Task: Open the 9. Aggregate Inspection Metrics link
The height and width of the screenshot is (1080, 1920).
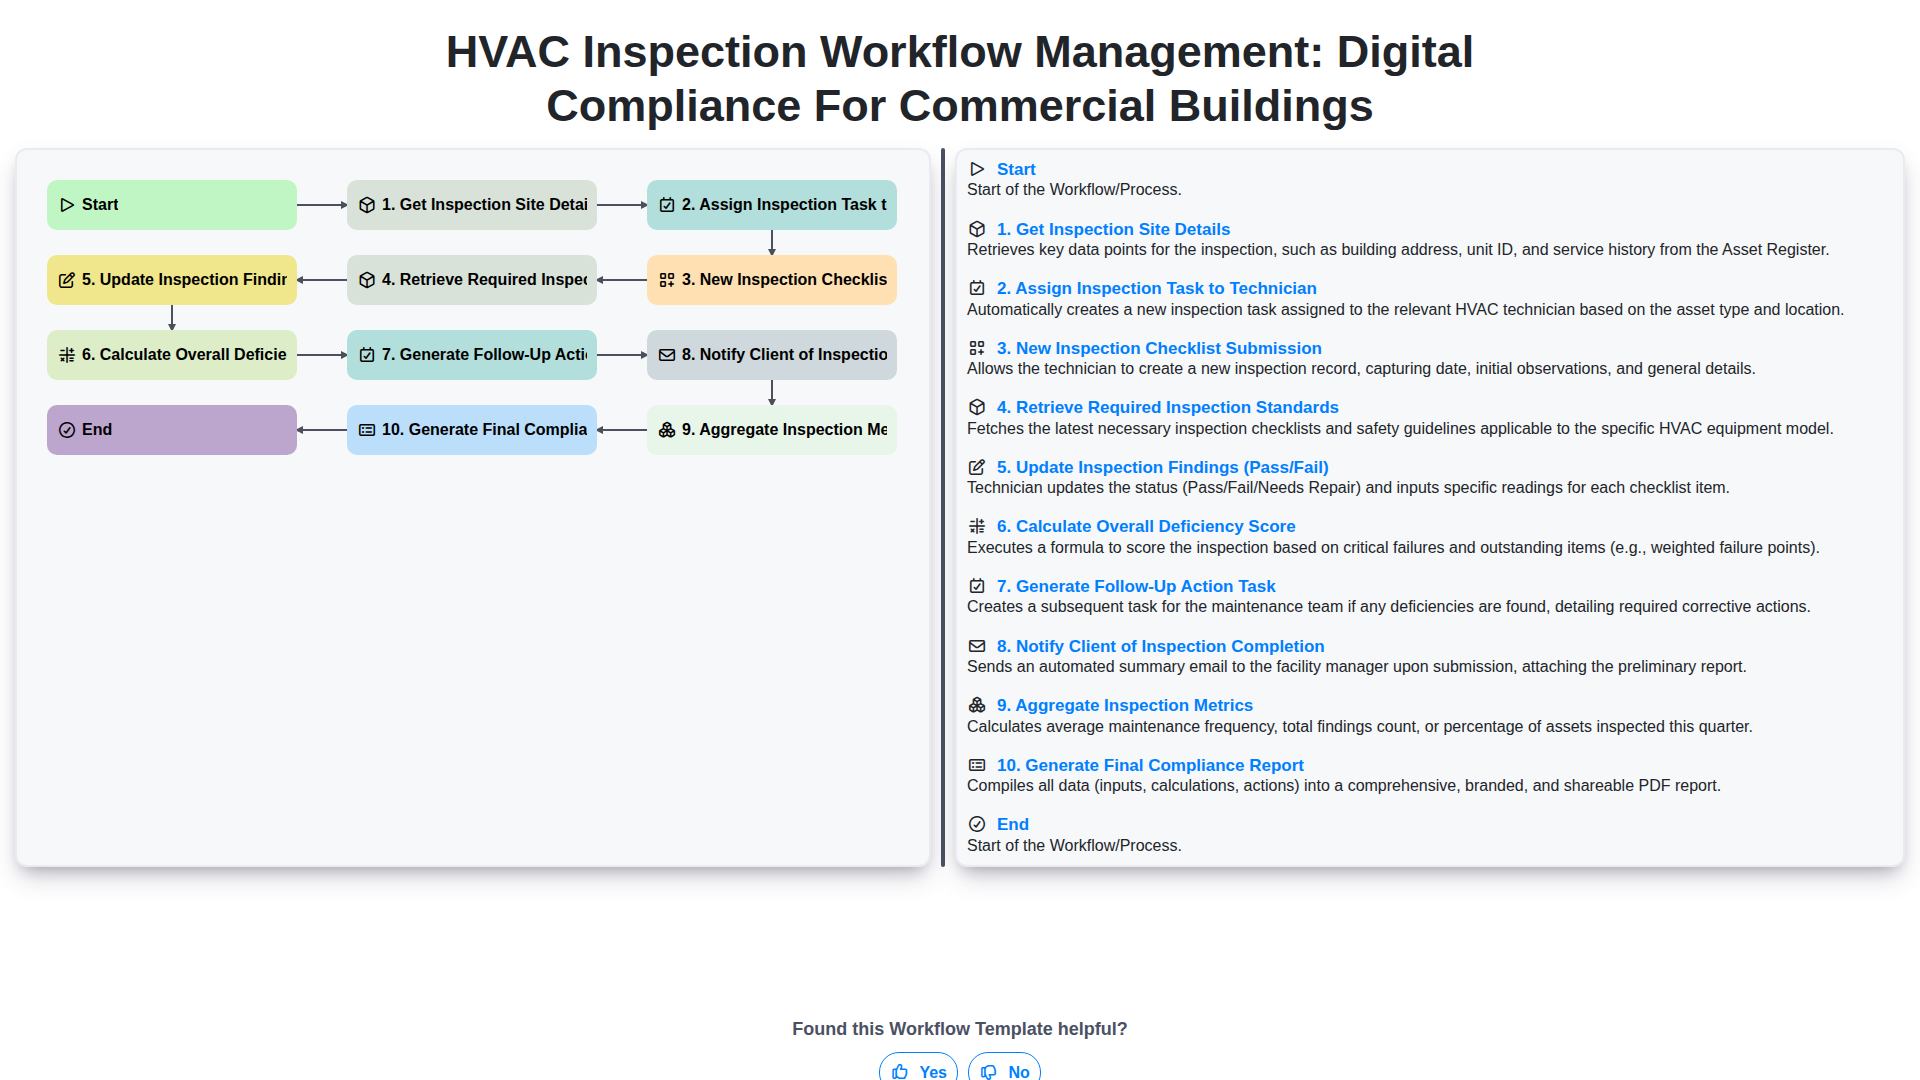Action: [x=1125, y=705]
